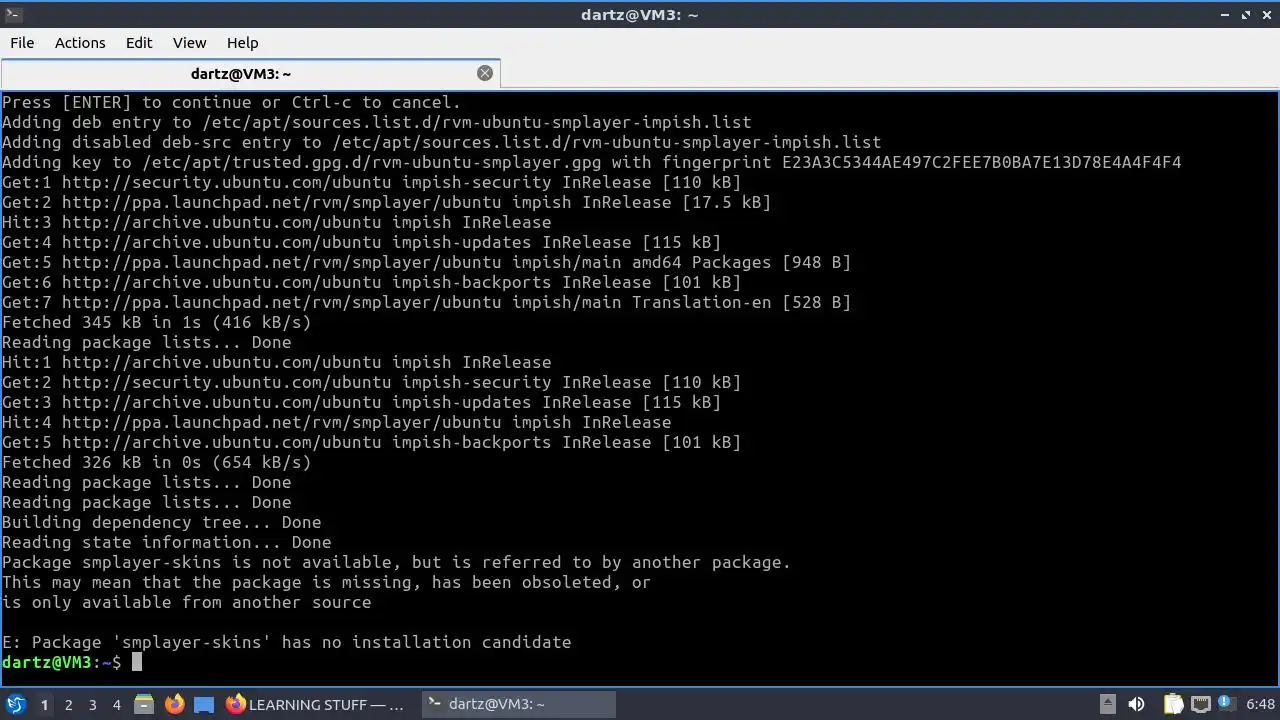Click the show desktop panel icon

pyautogui.click(x=204, y=705)
